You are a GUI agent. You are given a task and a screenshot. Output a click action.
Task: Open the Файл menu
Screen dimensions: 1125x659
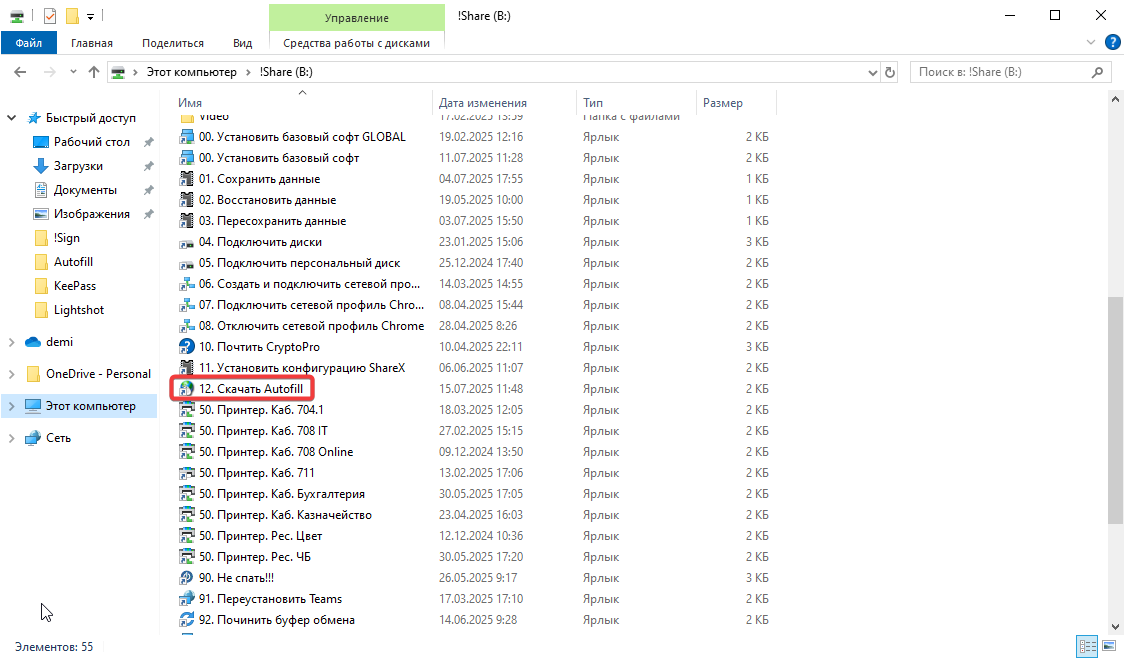(29, 43)
